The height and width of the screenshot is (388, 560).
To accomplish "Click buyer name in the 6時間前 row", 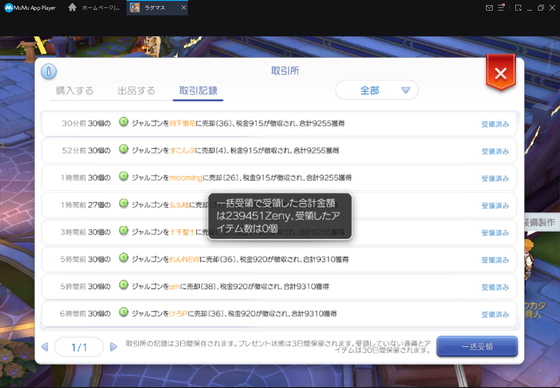I will (178, 313).
